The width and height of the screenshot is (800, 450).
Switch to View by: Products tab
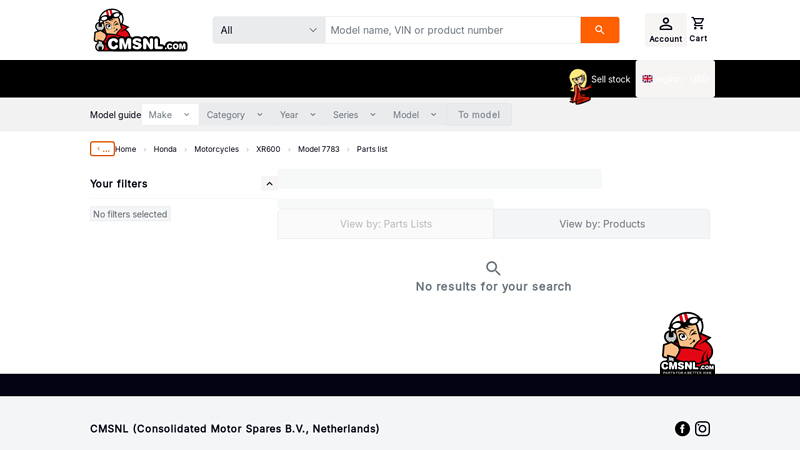point(602,224)
